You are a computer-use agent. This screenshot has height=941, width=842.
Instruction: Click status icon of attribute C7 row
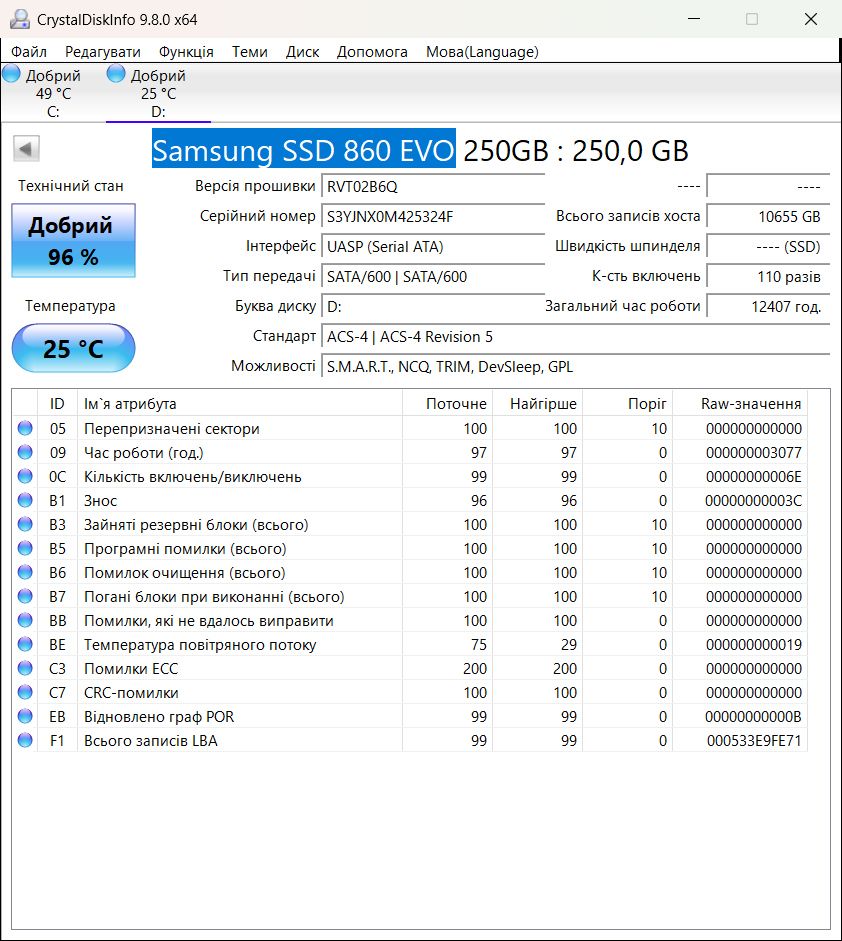click(25, 693)
